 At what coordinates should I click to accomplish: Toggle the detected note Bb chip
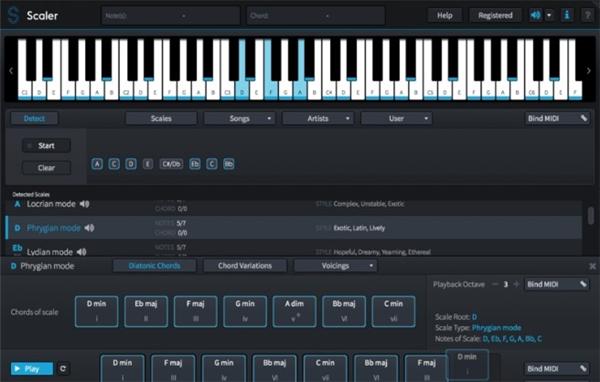click(x=228, y=164)
